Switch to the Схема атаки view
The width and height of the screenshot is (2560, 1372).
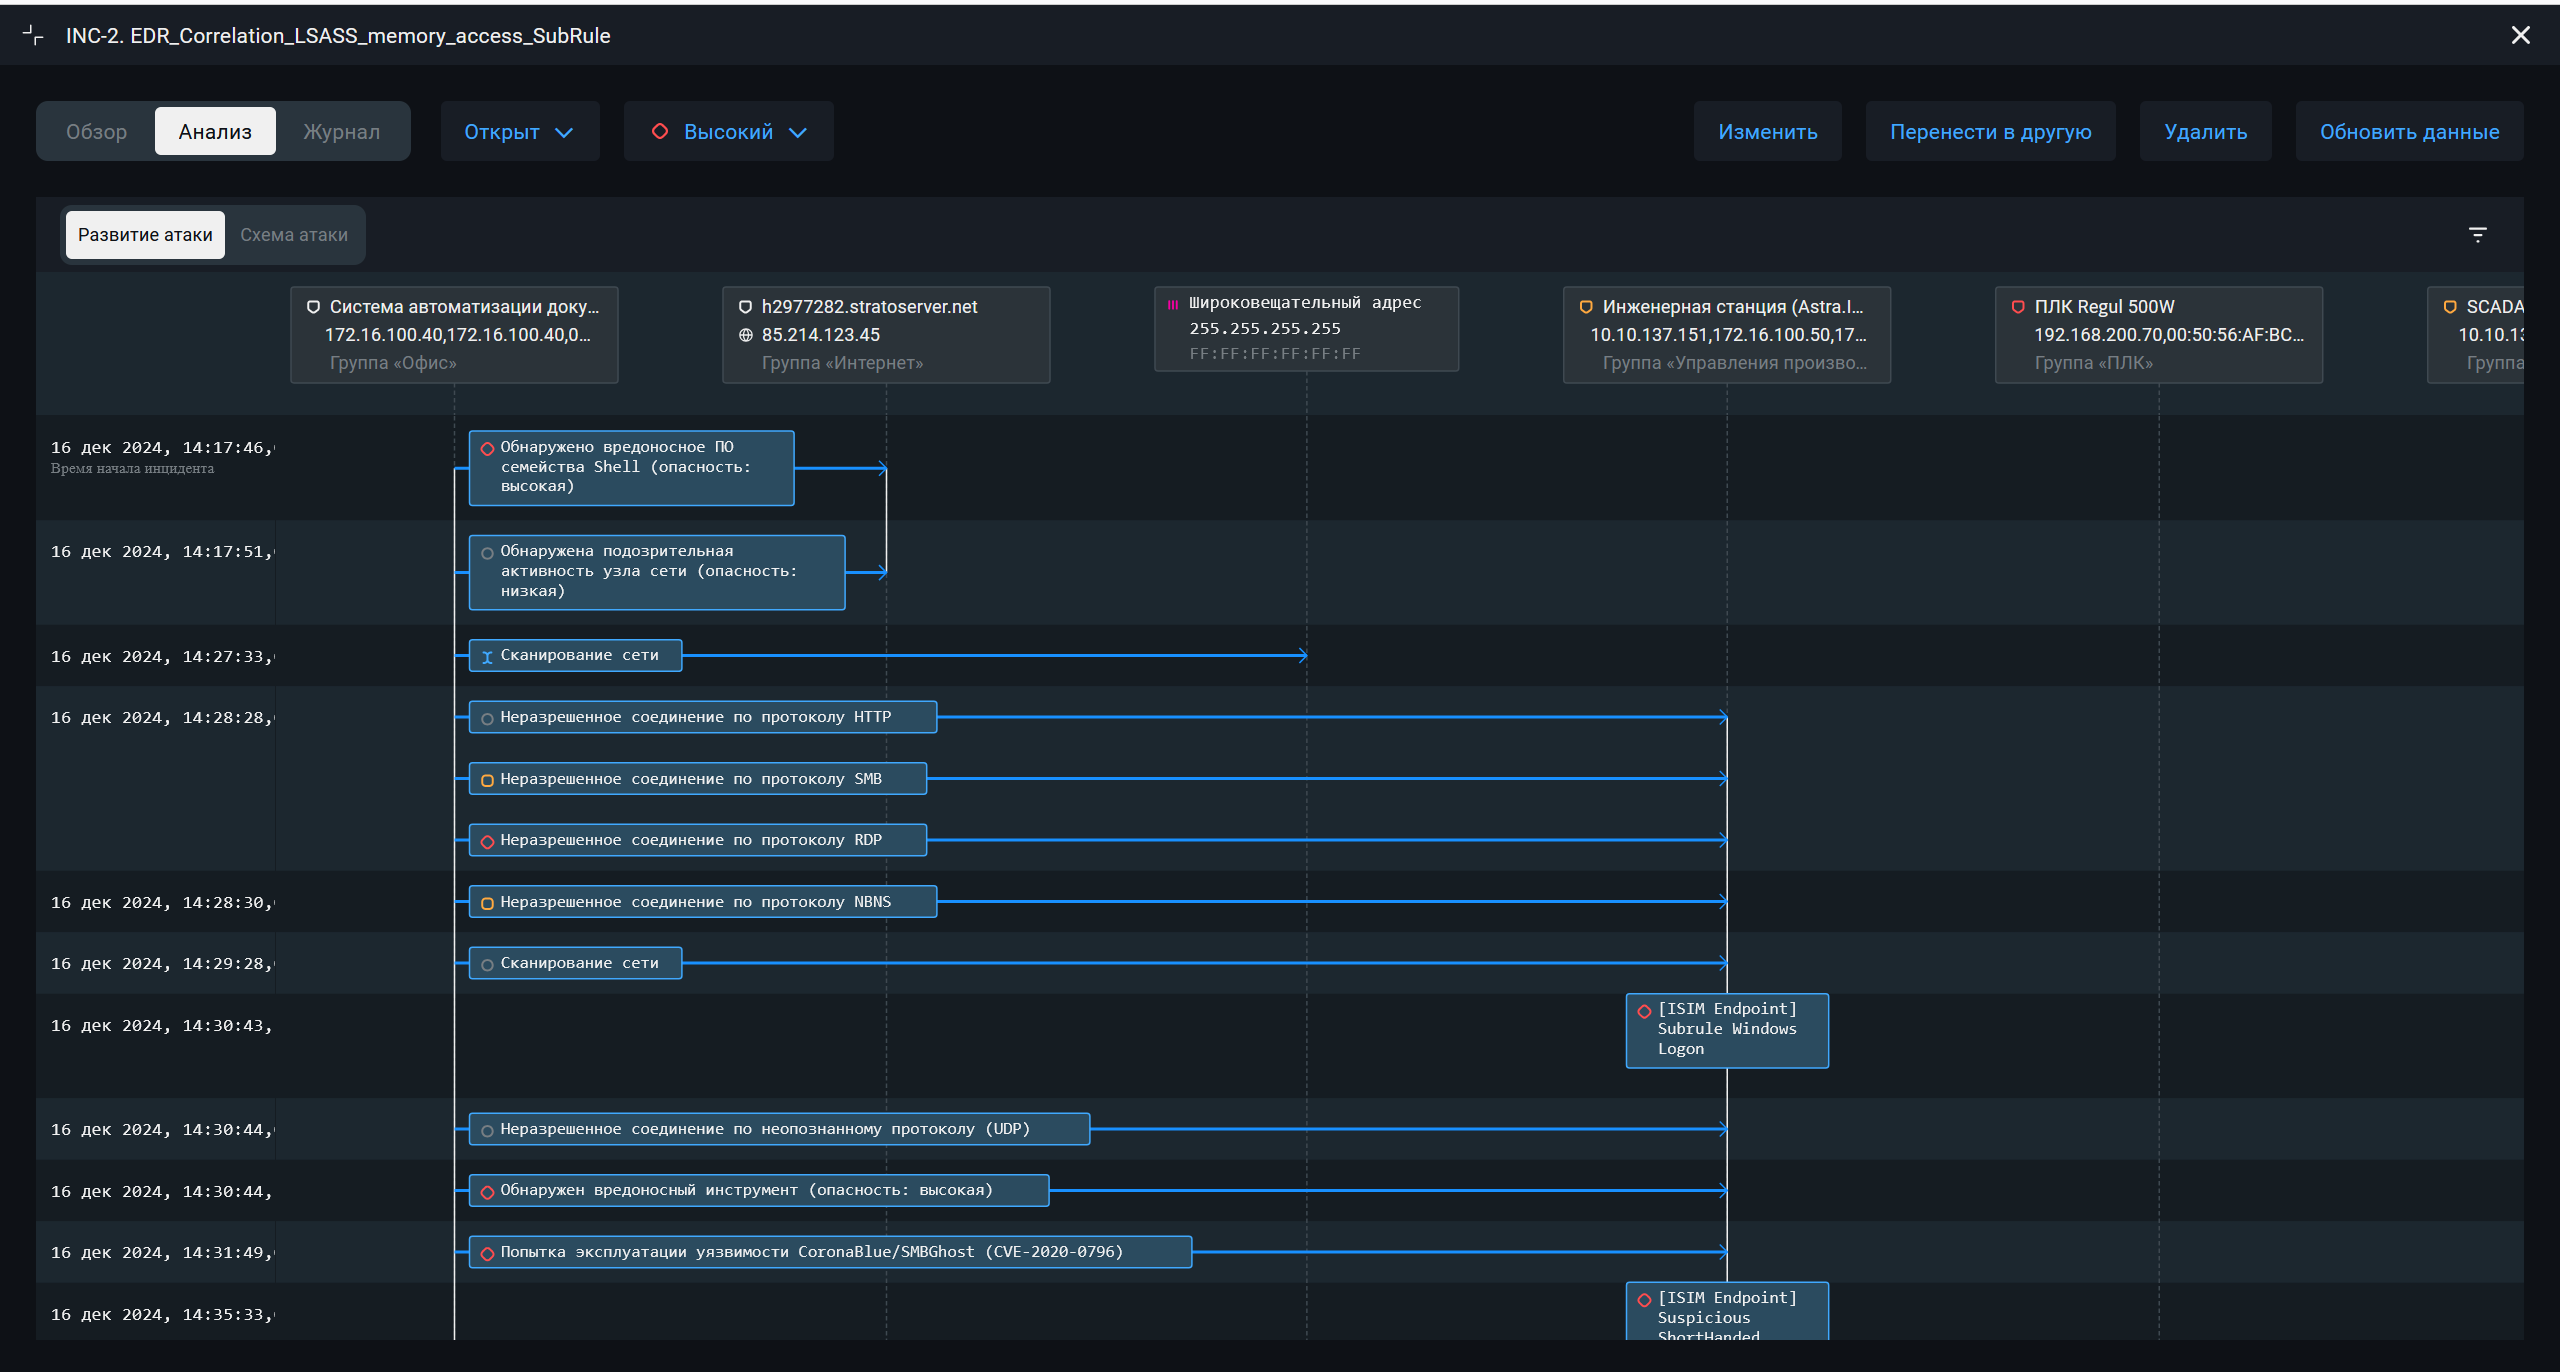click(x=294, y=235)
